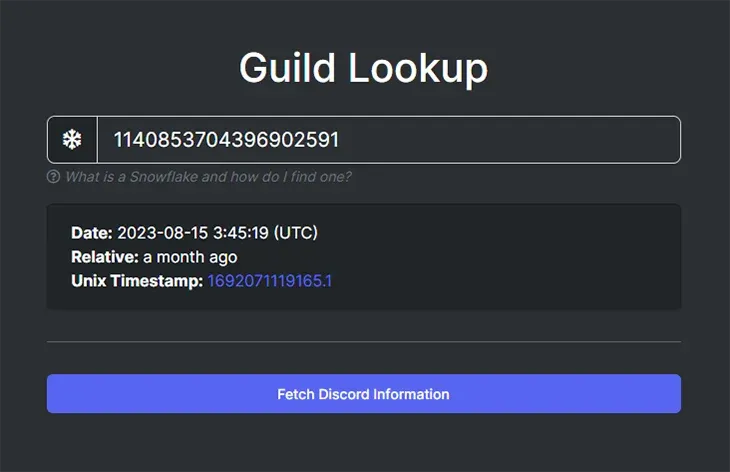Click the bold "Date:" label

(x=92, y=233)
